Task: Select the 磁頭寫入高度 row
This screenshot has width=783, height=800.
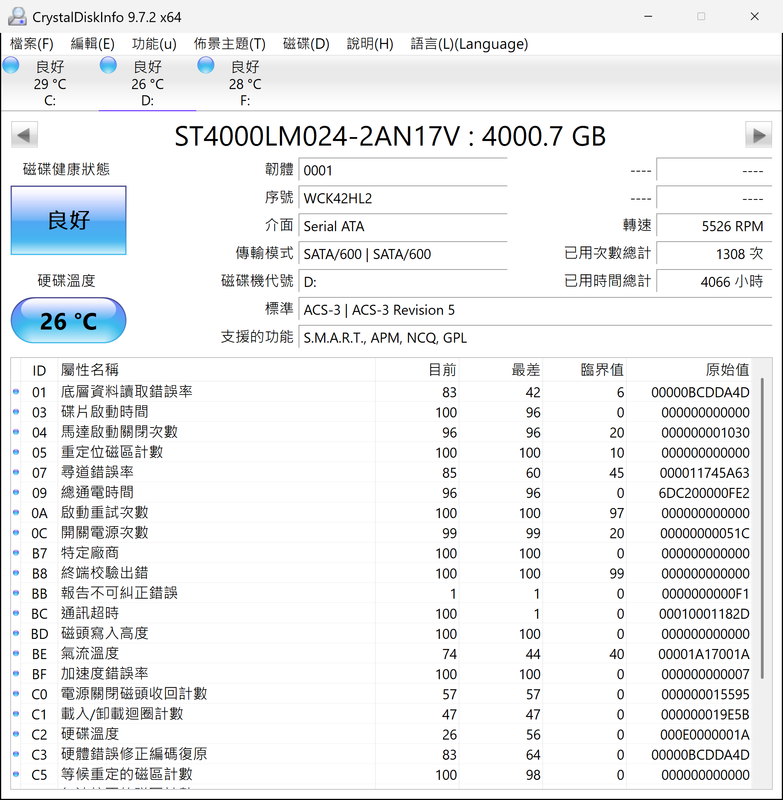Action: (x=382, y=634)
